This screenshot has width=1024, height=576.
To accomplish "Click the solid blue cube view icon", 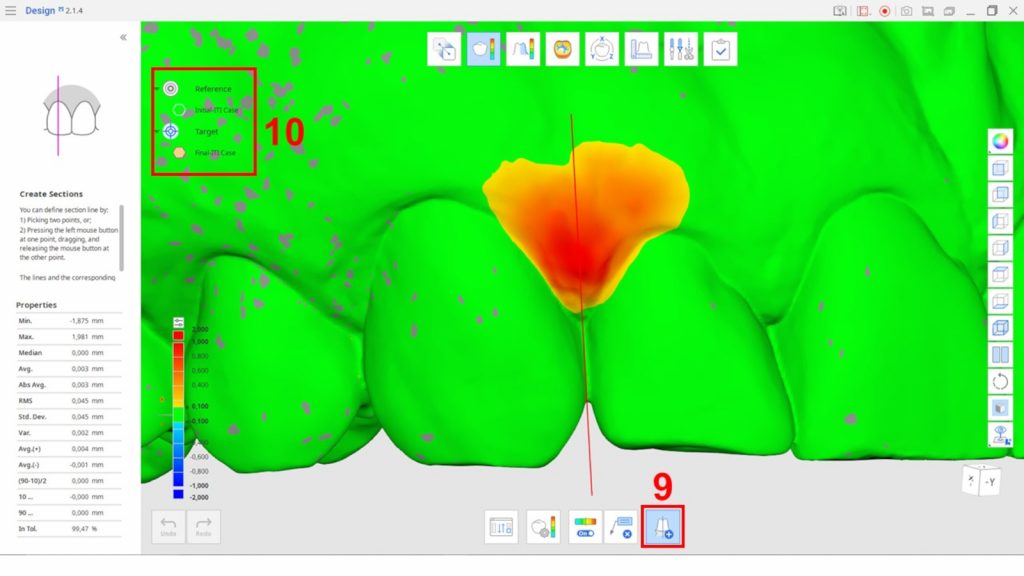I will [1000, 328].
